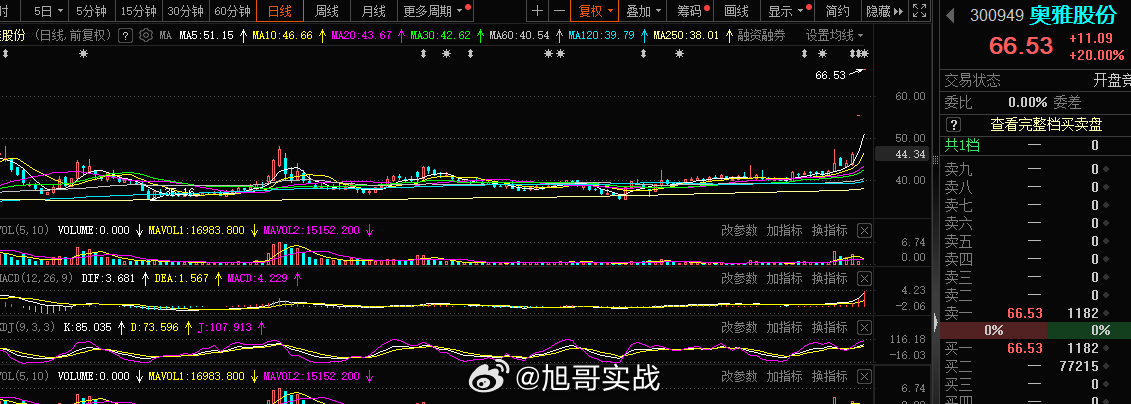The image size is (1131, 404).
Task: Close the VOL panel above MACD
Action: [x=864, y=231]
